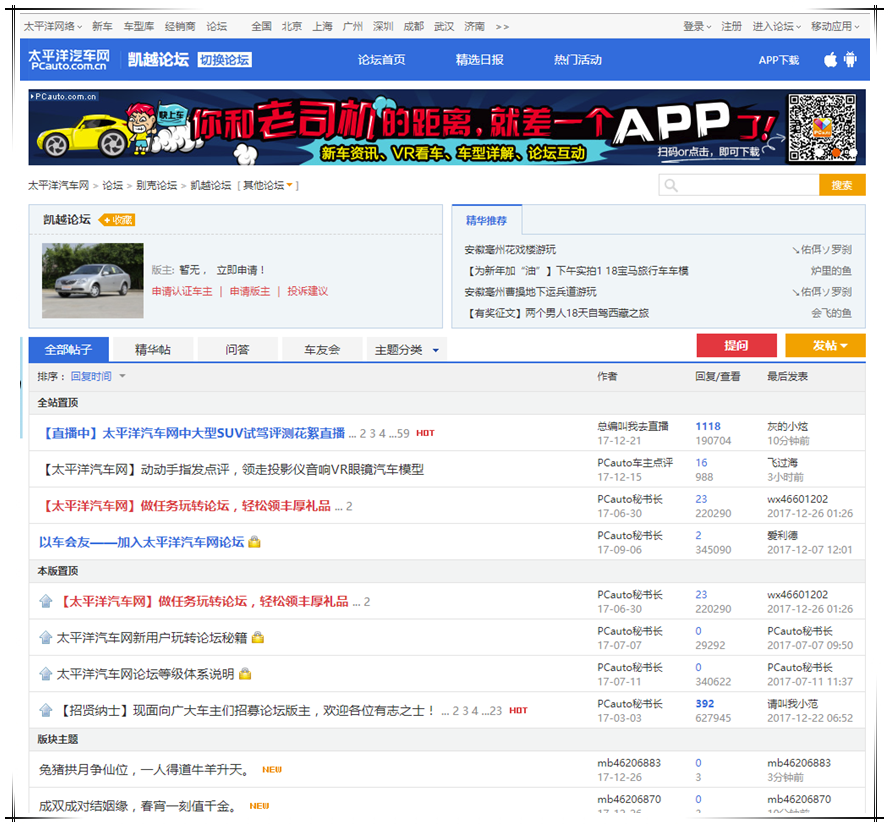Click pin arrow icon beside 新用户玩转论坛秘籍
Image resolution: width=889 pixels, height=827 pixels.
46,638
